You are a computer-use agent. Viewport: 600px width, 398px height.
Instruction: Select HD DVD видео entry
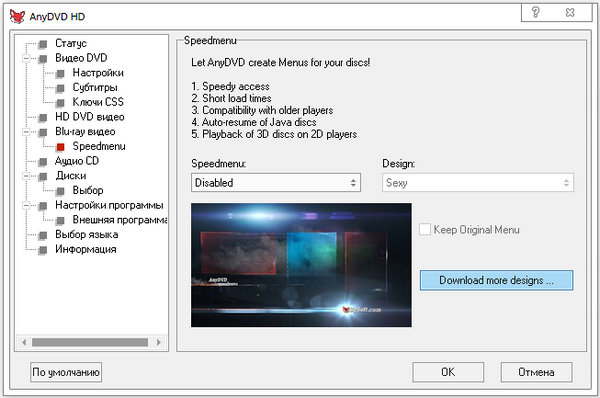point(90,117)
